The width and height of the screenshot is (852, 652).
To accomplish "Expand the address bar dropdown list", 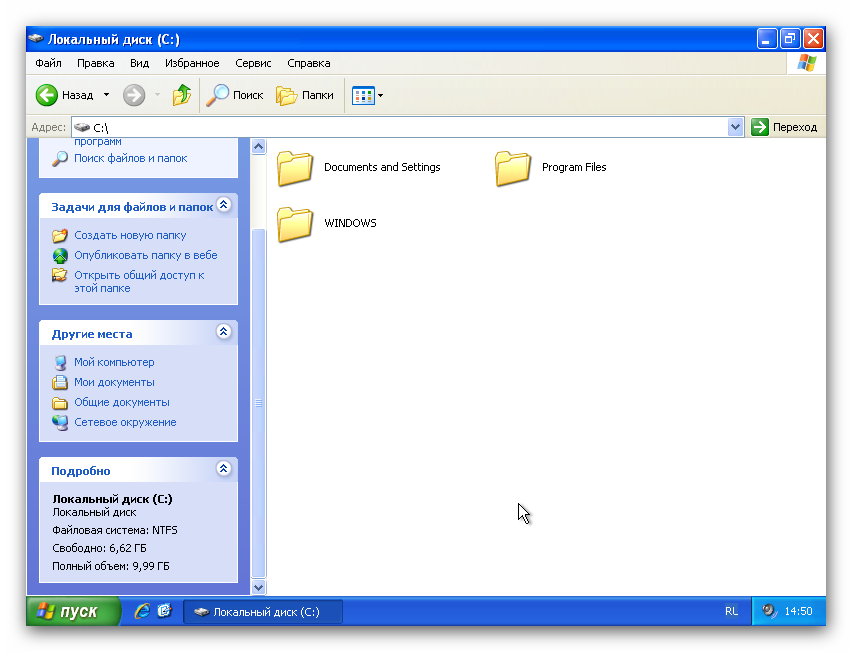I will [x=736, y=127].
